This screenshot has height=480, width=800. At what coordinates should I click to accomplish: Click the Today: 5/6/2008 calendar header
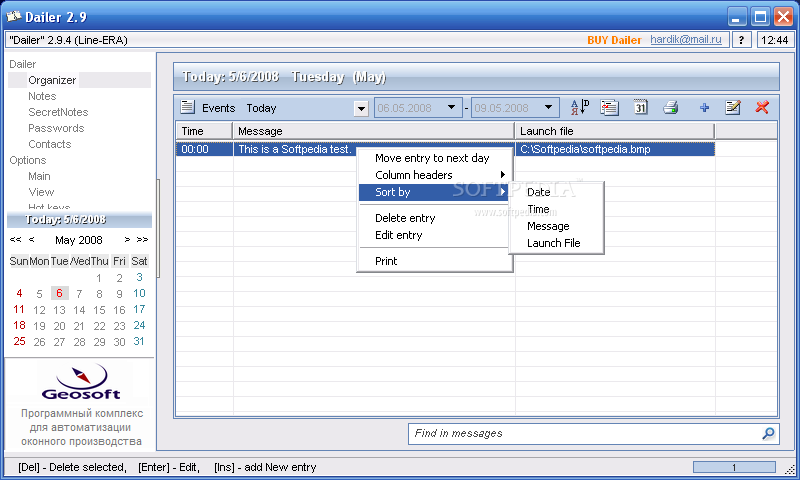(x=79, y=220)
